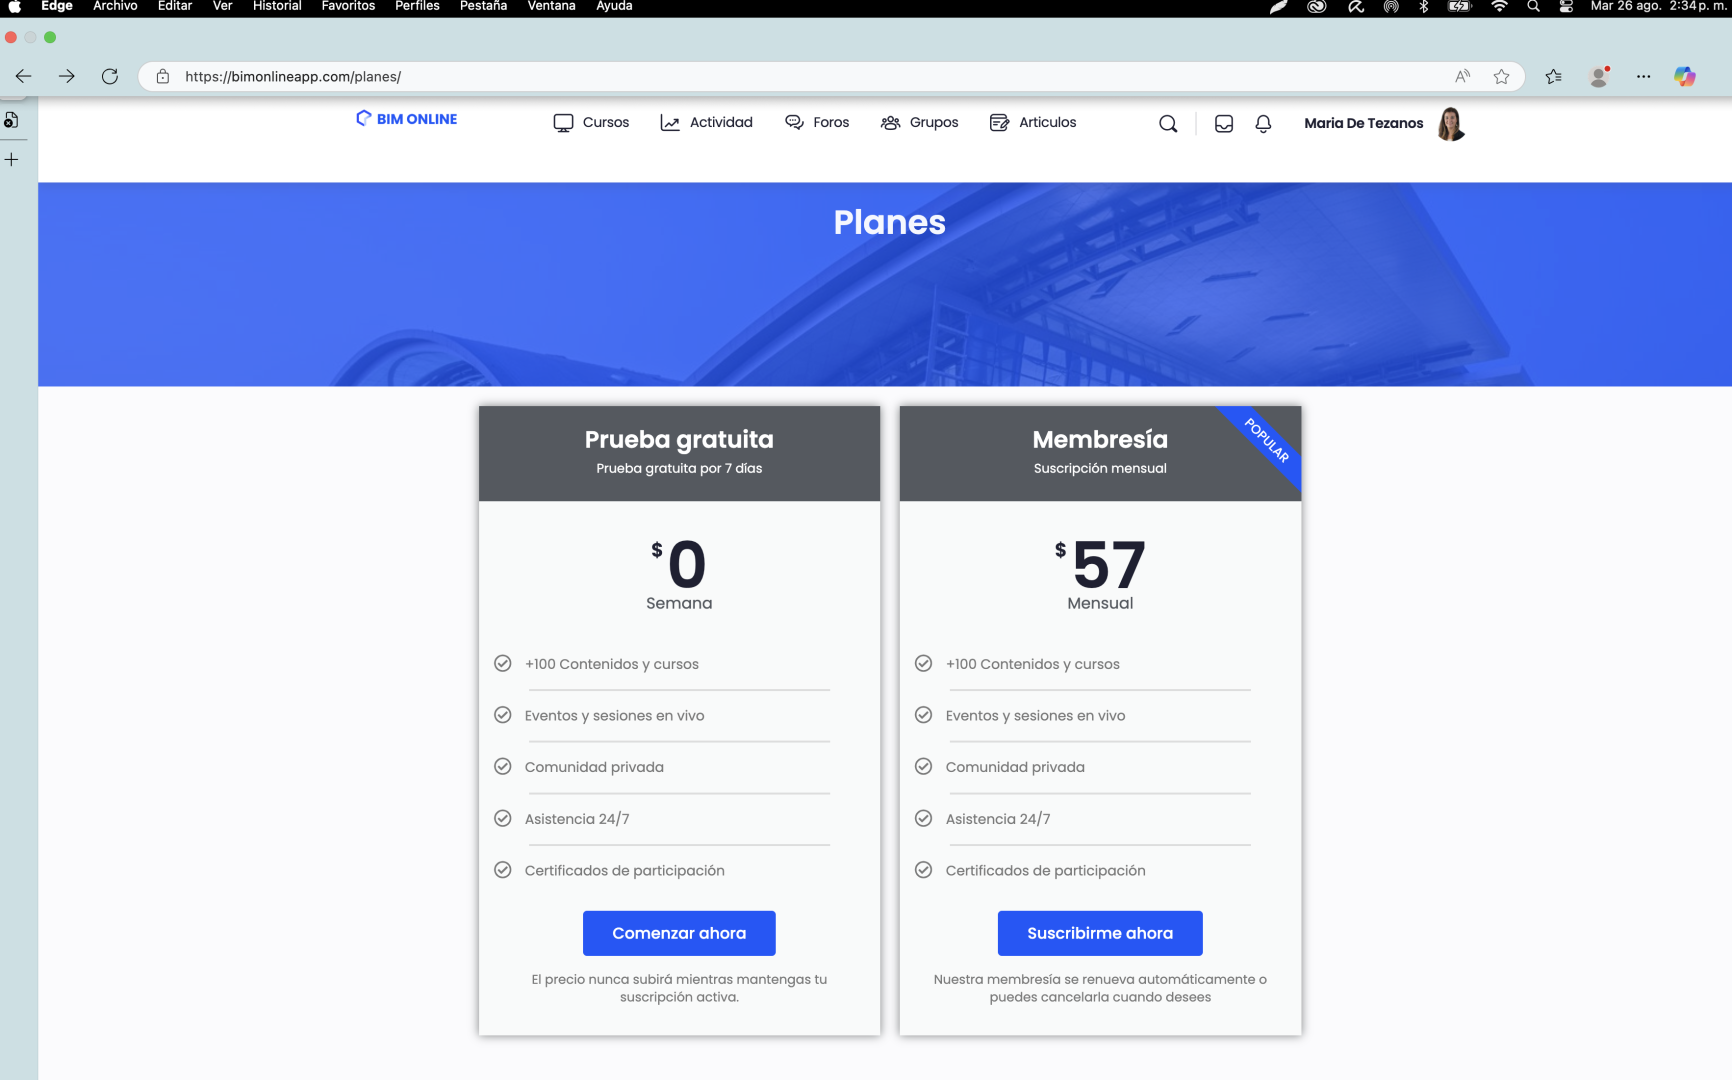Click the browser profile avatar icon
1732x1080 pixels.
(1598, 77)
